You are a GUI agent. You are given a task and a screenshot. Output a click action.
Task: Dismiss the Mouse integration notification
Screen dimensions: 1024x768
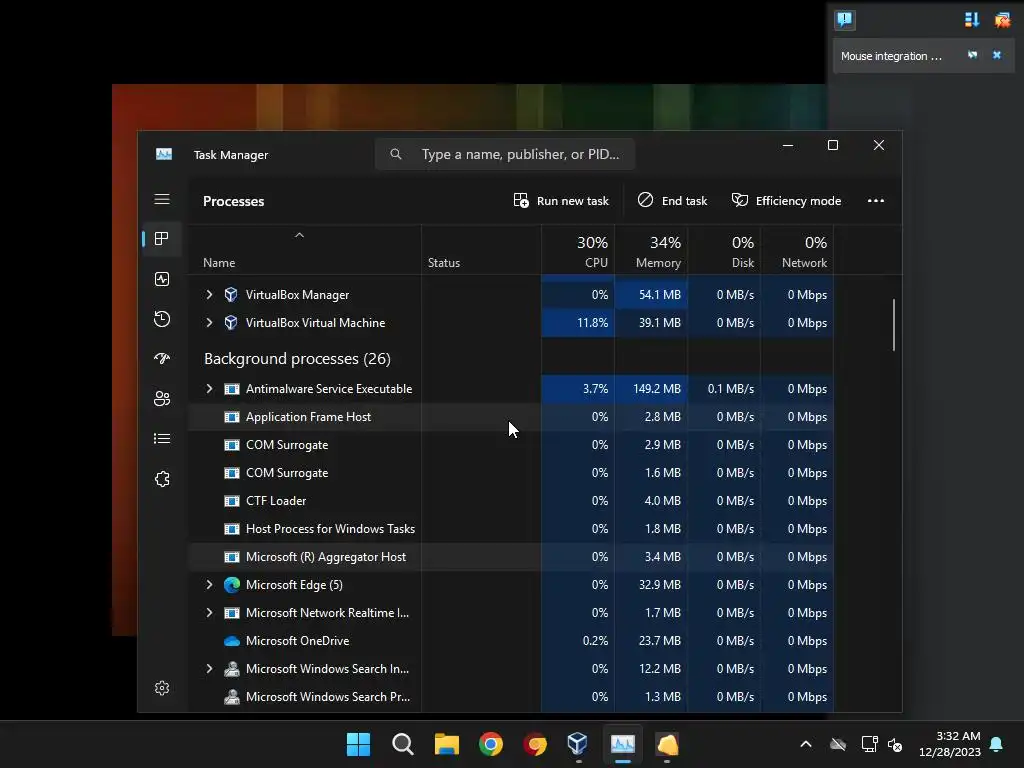pyautogui.click(x=997, y=56)
